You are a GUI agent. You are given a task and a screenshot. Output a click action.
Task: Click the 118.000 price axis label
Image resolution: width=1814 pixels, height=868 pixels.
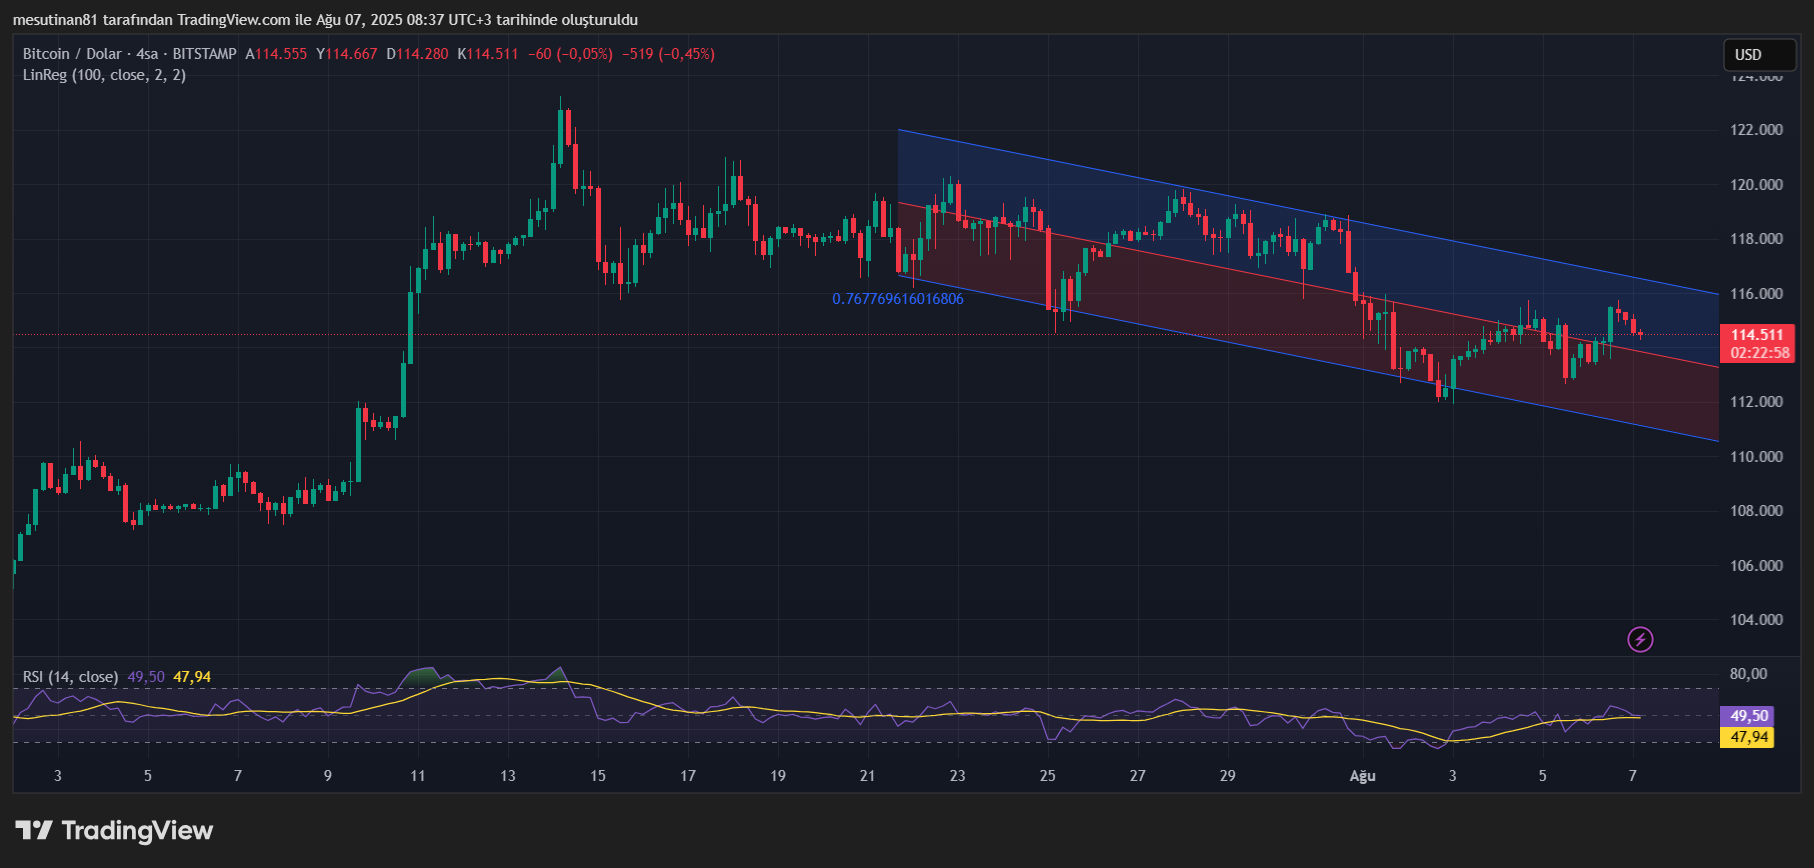[x=1756, y=239]
